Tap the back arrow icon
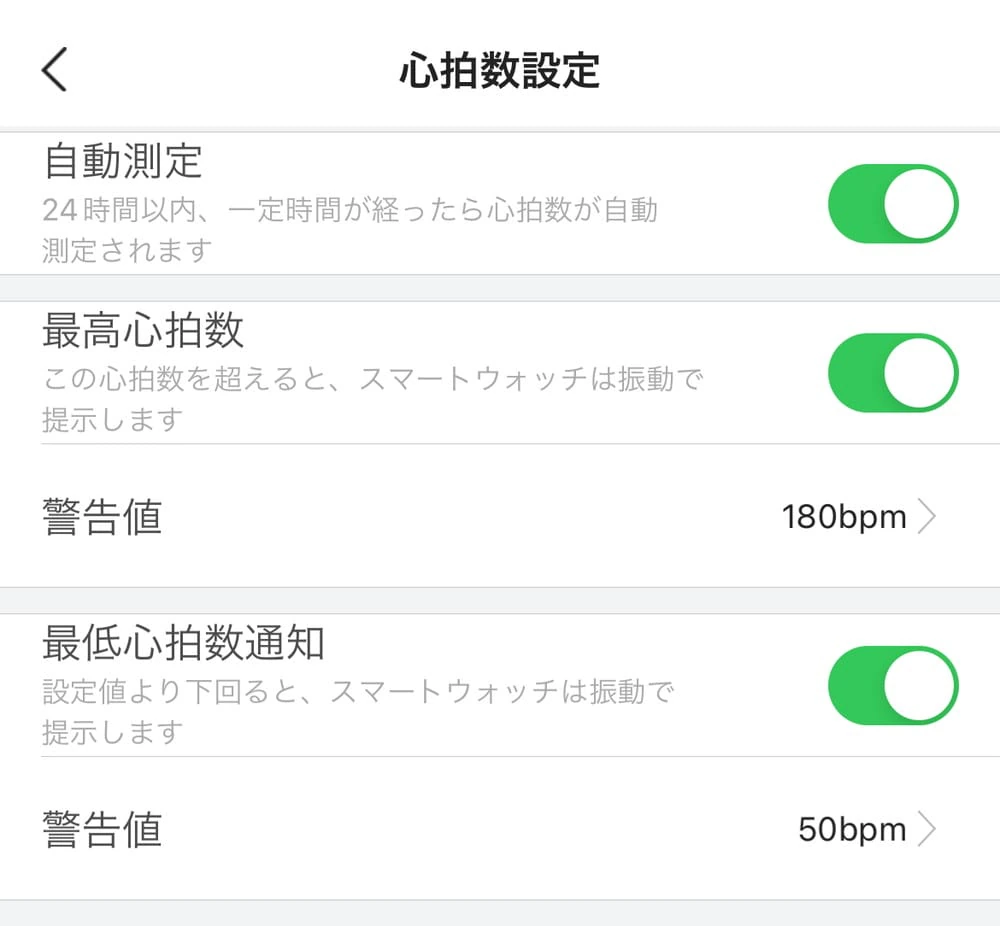This screenshot has width=1000, height=926. coord(55,70)
